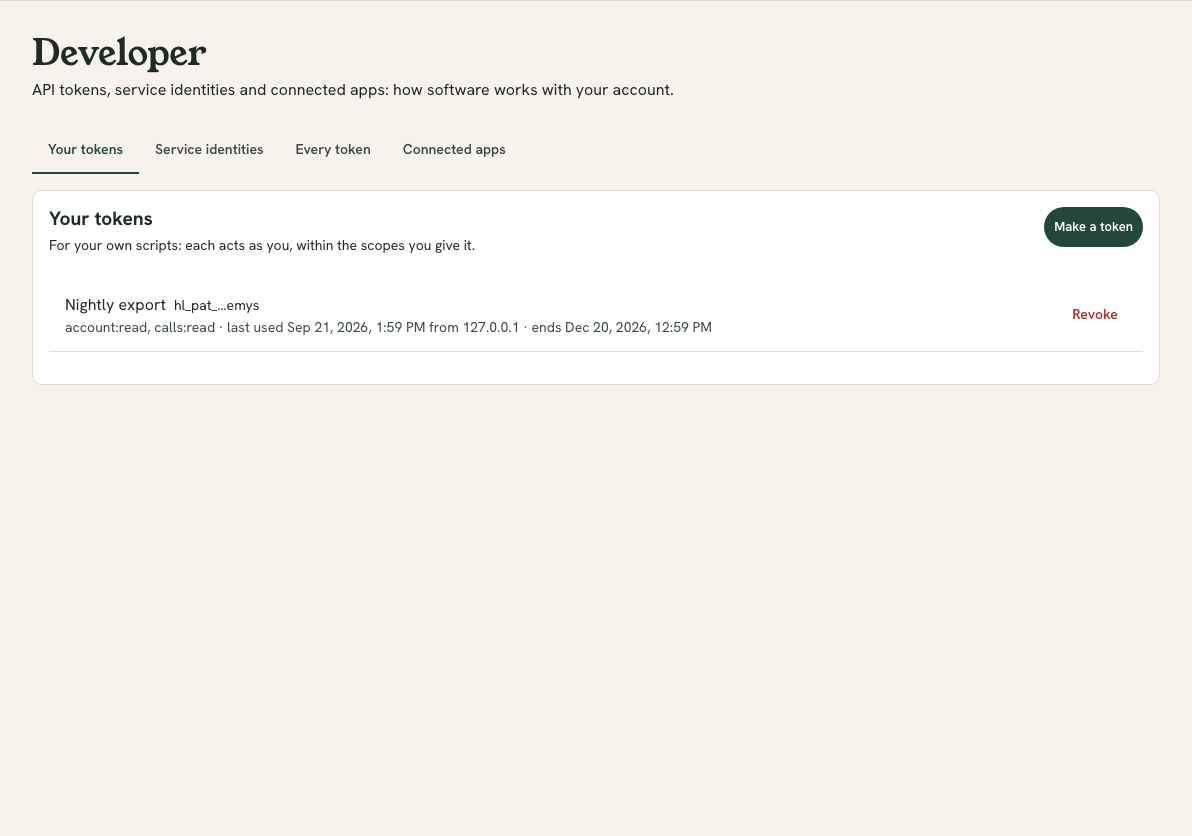
Task: Click the account:read, calls:read token details line
Action: point(388,328)
